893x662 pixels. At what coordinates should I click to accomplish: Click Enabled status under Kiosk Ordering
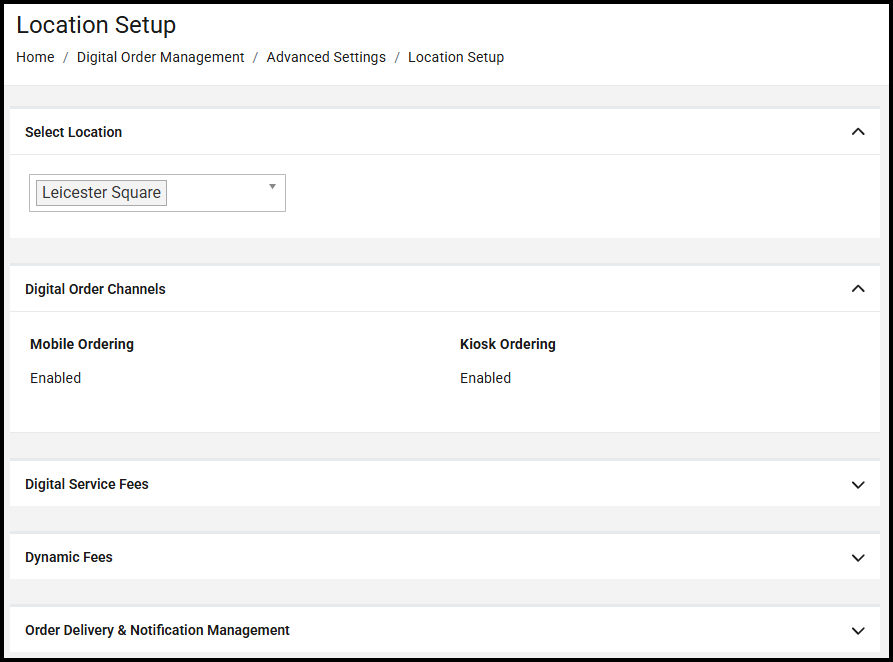tap(485, 378)
